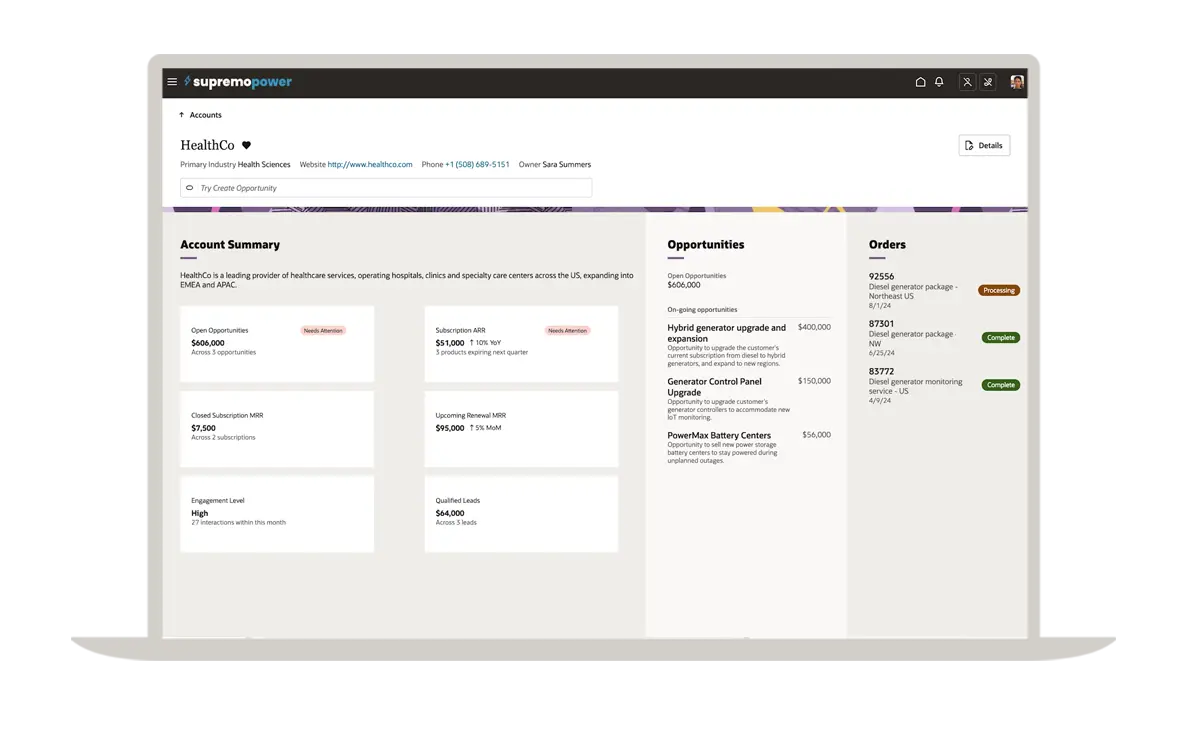Click the Details button
This screenshot has height=742, width=1187.
click(984, 145)
